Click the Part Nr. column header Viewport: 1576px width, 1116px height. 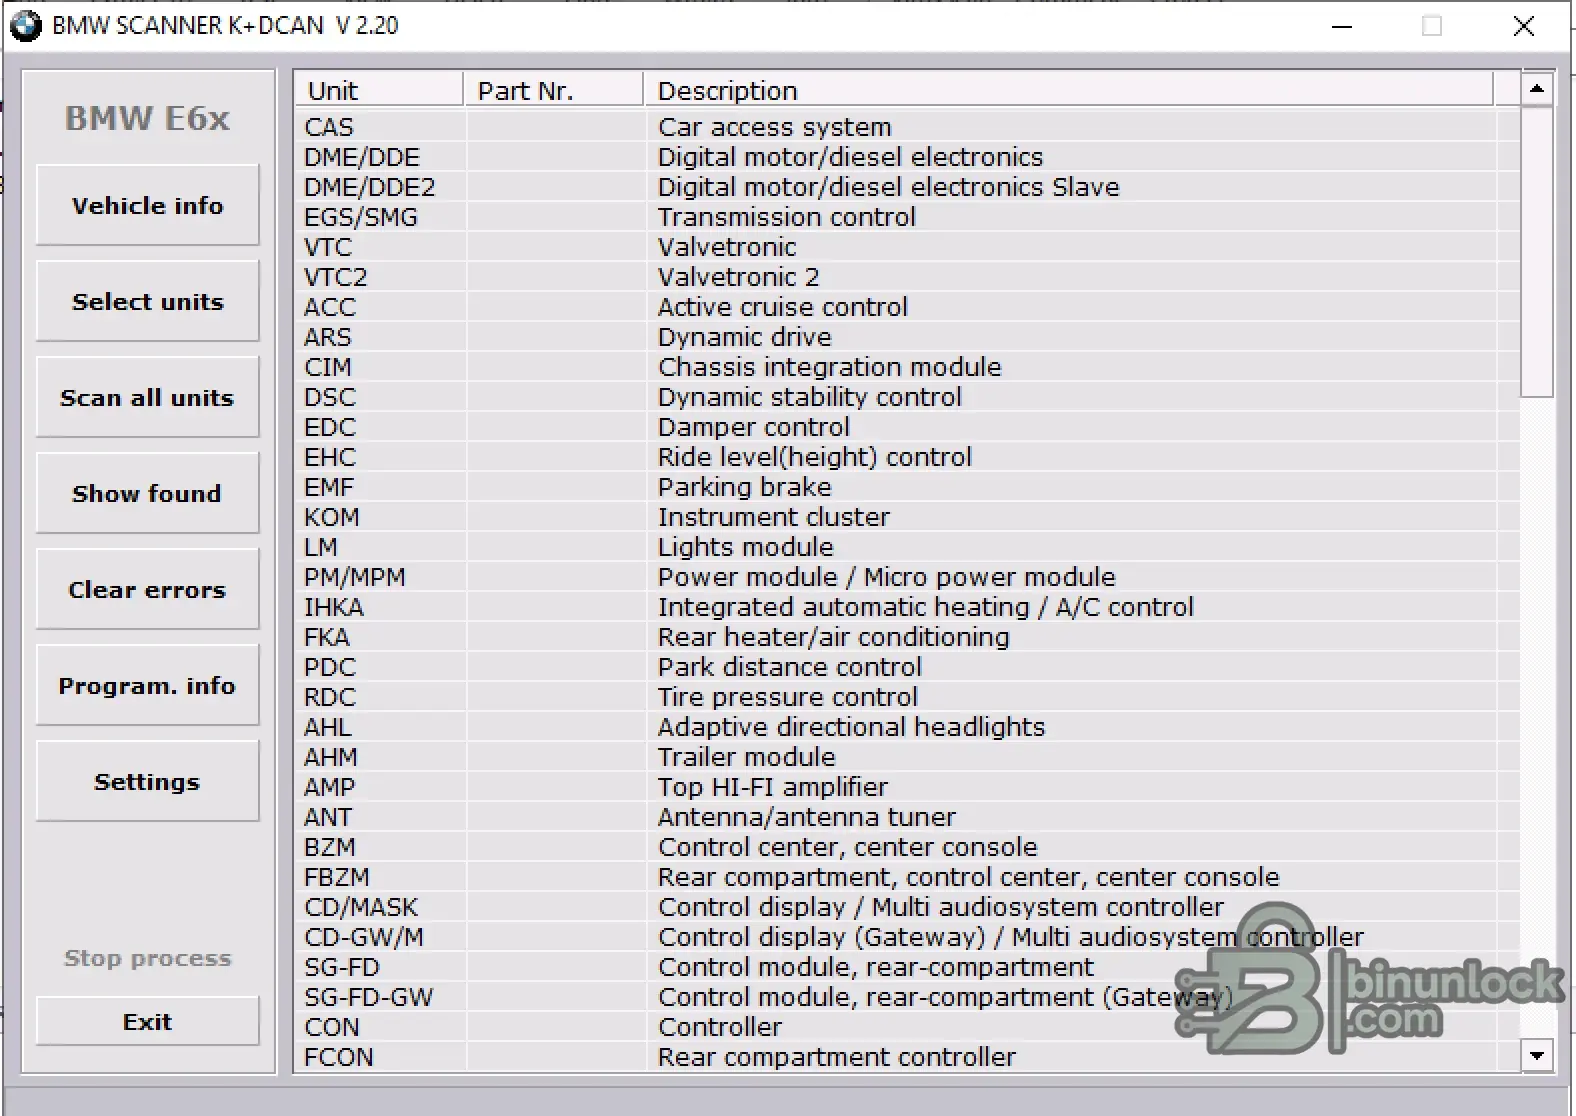coord(554,90)
